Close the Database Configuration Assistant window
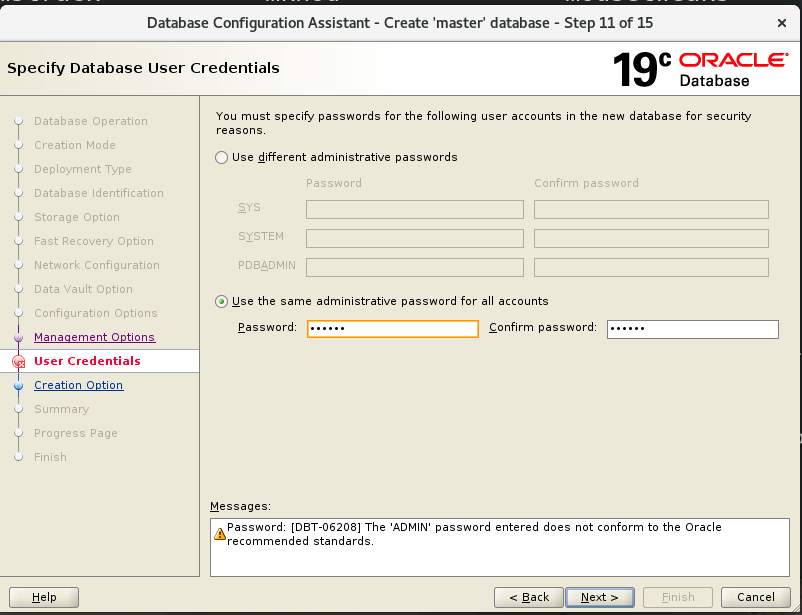The image size is (802, 615). tap(782, 23)
